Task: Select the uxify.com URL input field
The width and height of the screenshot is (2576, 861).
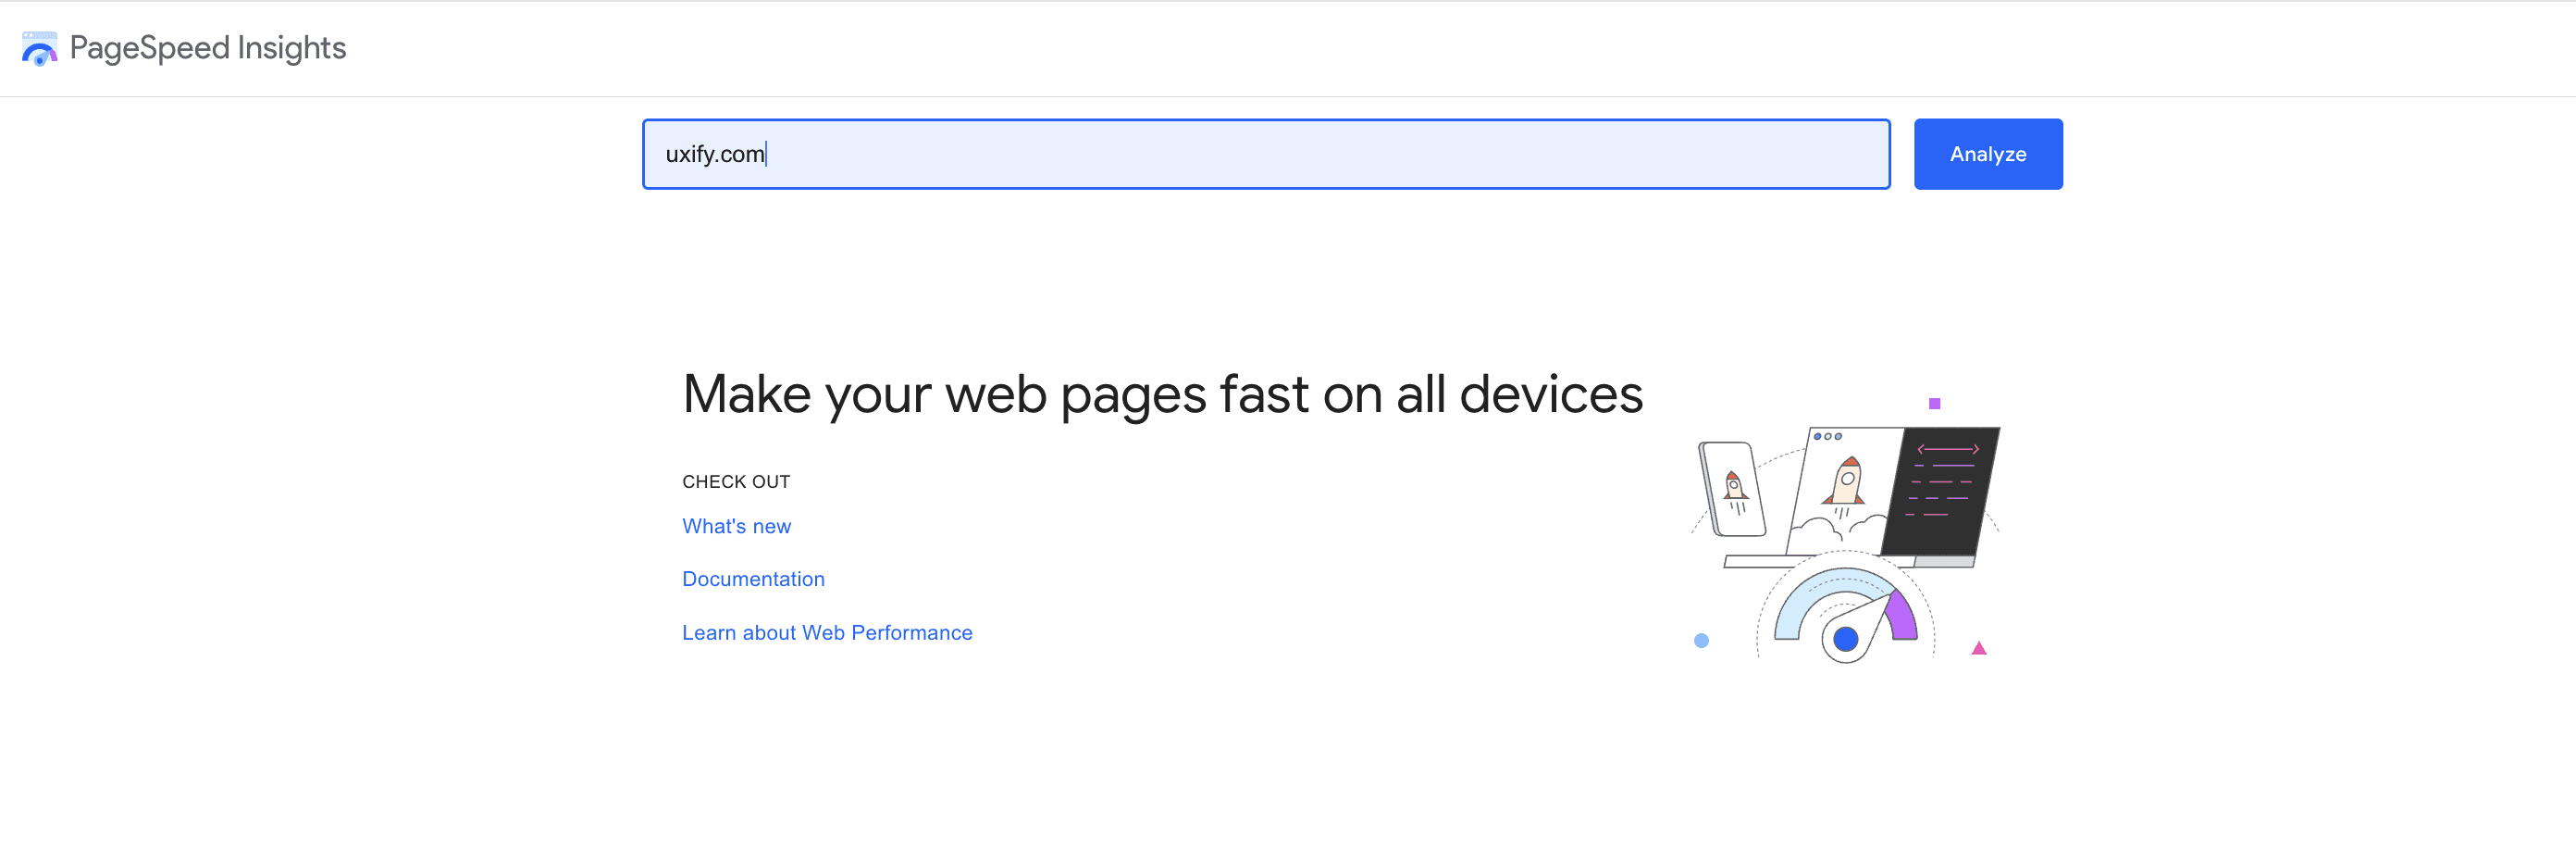Action: tap(1265, 154)
